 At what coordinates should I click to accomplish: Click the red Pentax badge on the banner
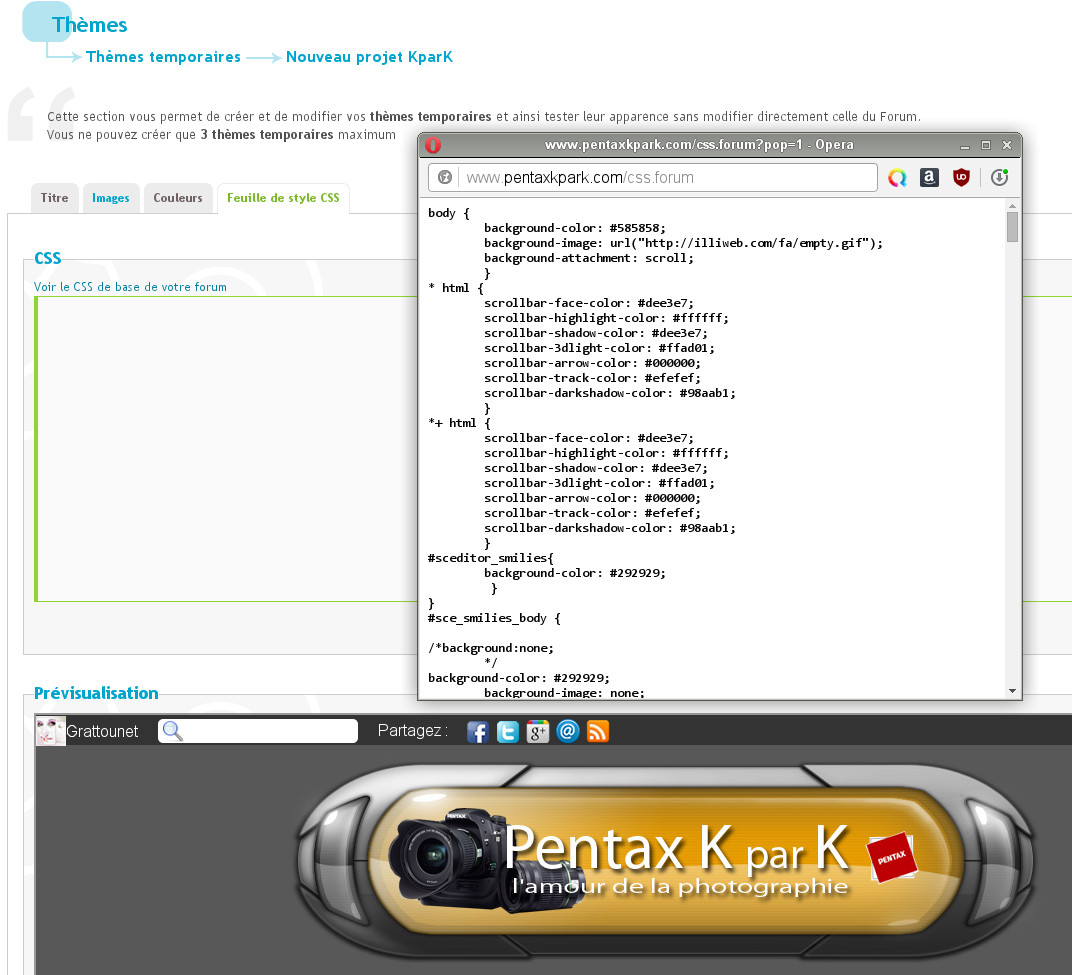point(892,857)
